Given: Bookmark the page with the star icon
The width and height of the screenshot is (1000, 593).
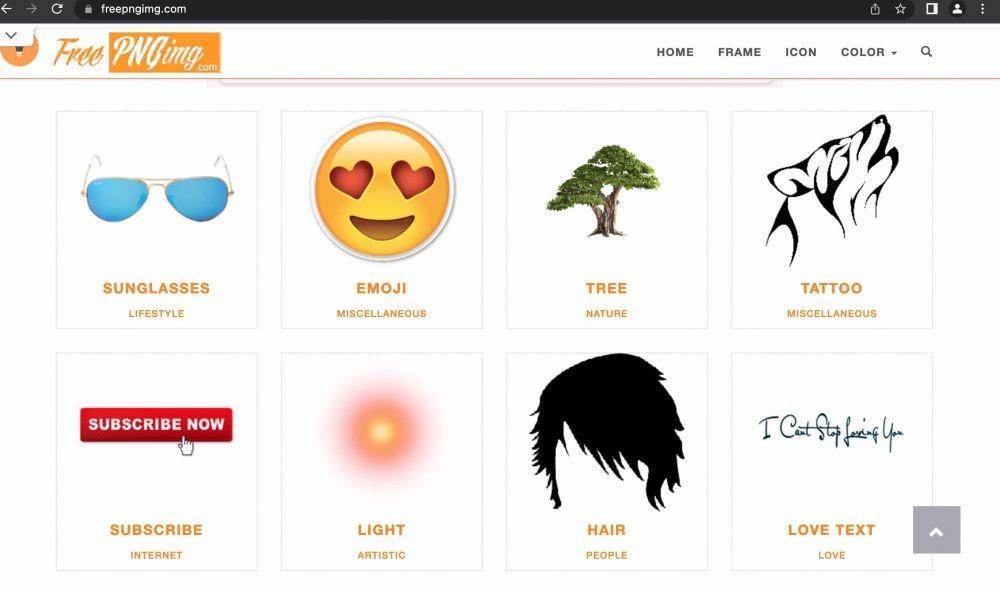Looking at the screenshot, I should [900, 9].
